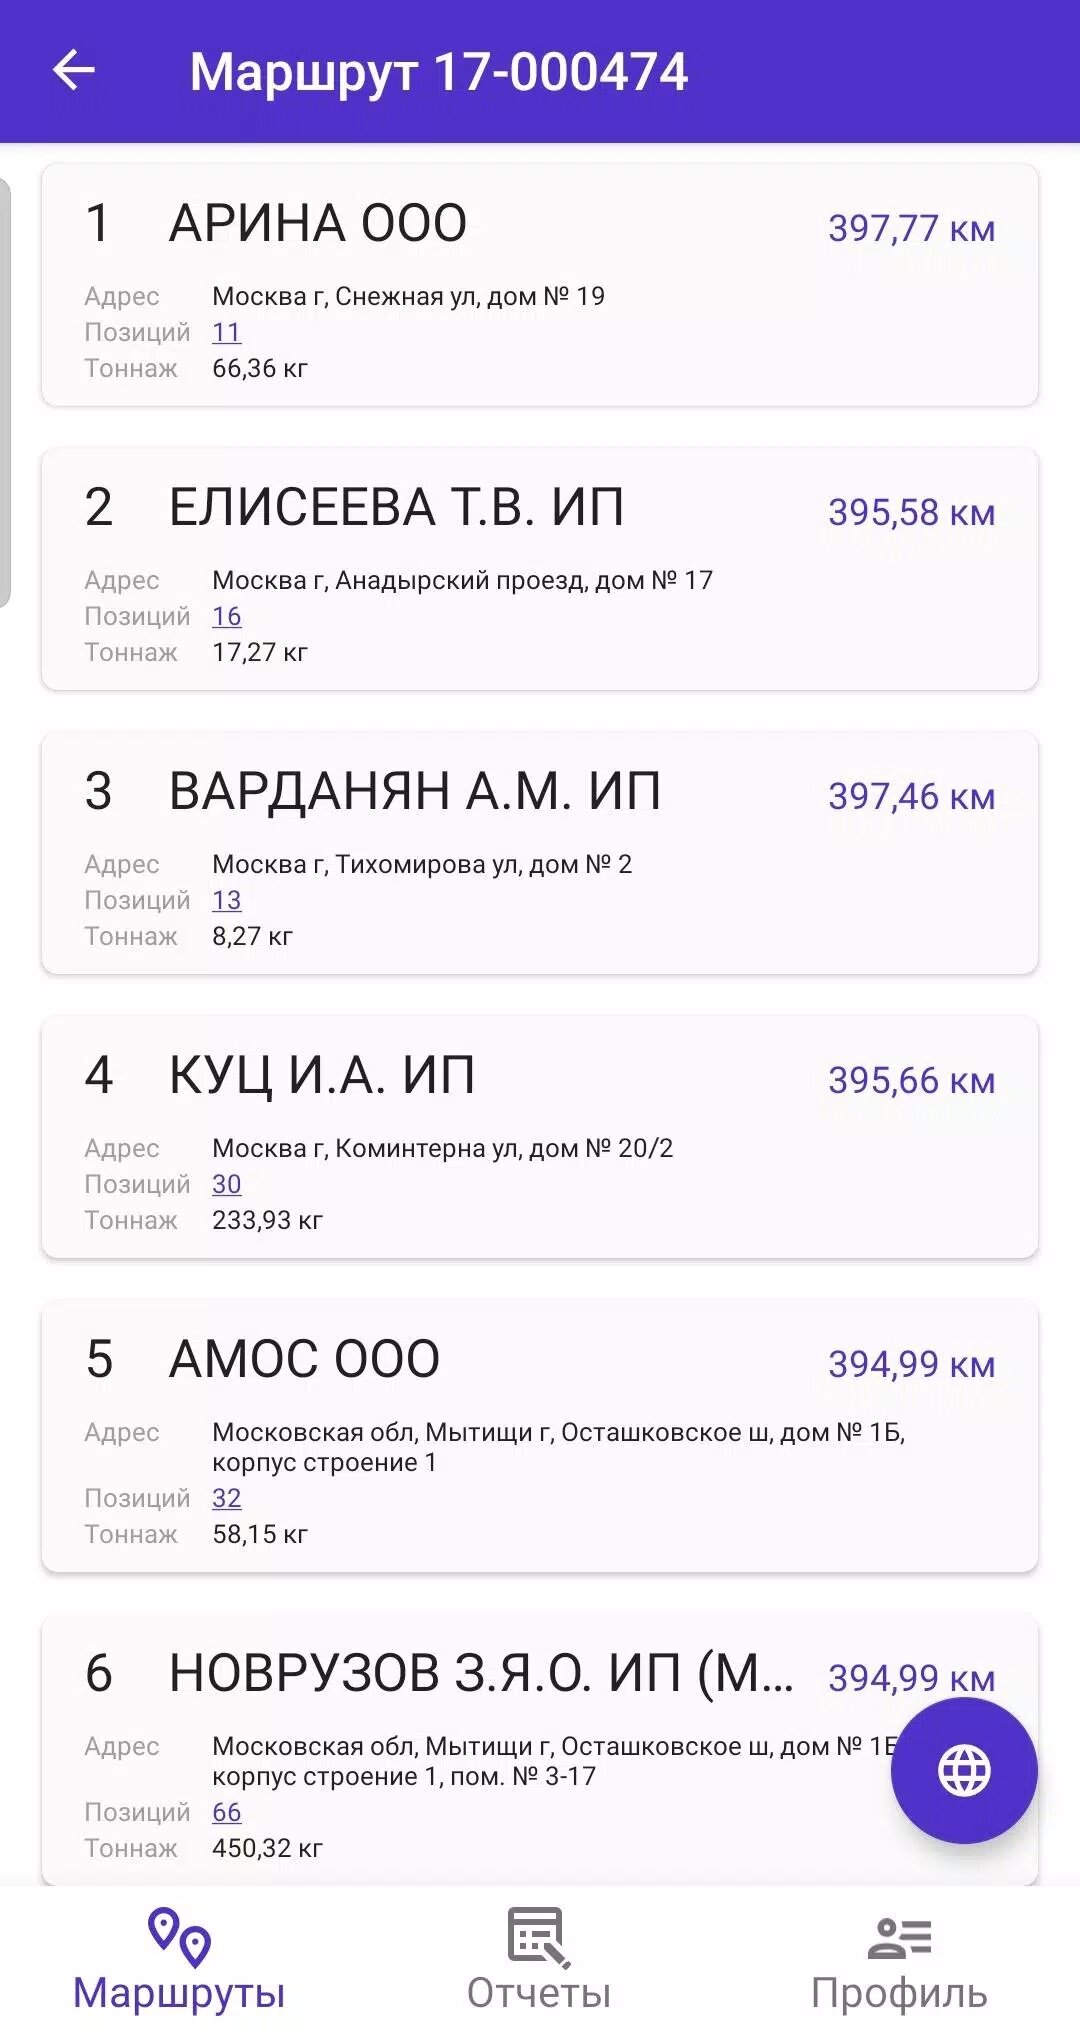Viewport: 1080px width, 2033px height.
Task: Tap the Отчеты report icon
Action: pyautogui.click(x=539, y=1937)
